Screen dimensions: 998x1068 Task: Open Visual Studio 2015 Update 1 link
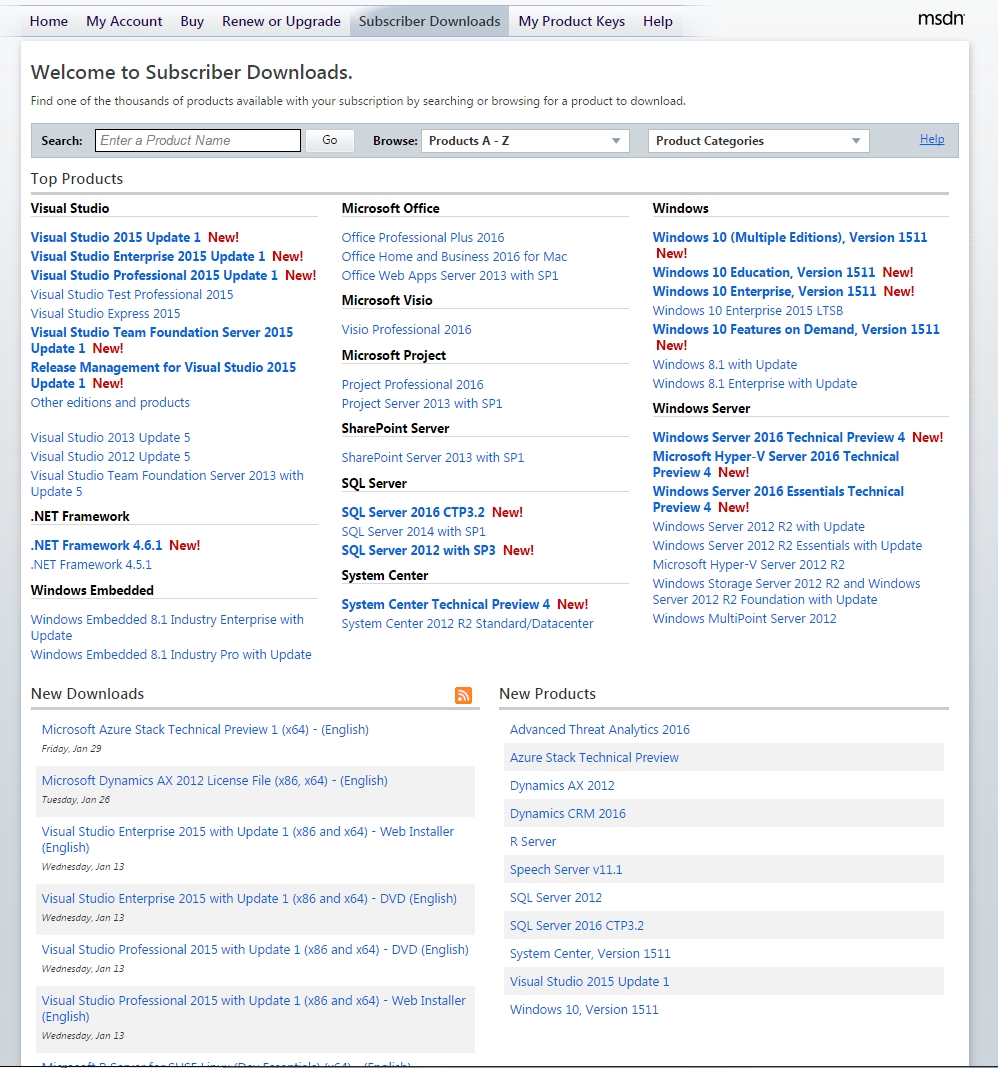point(115,238)
